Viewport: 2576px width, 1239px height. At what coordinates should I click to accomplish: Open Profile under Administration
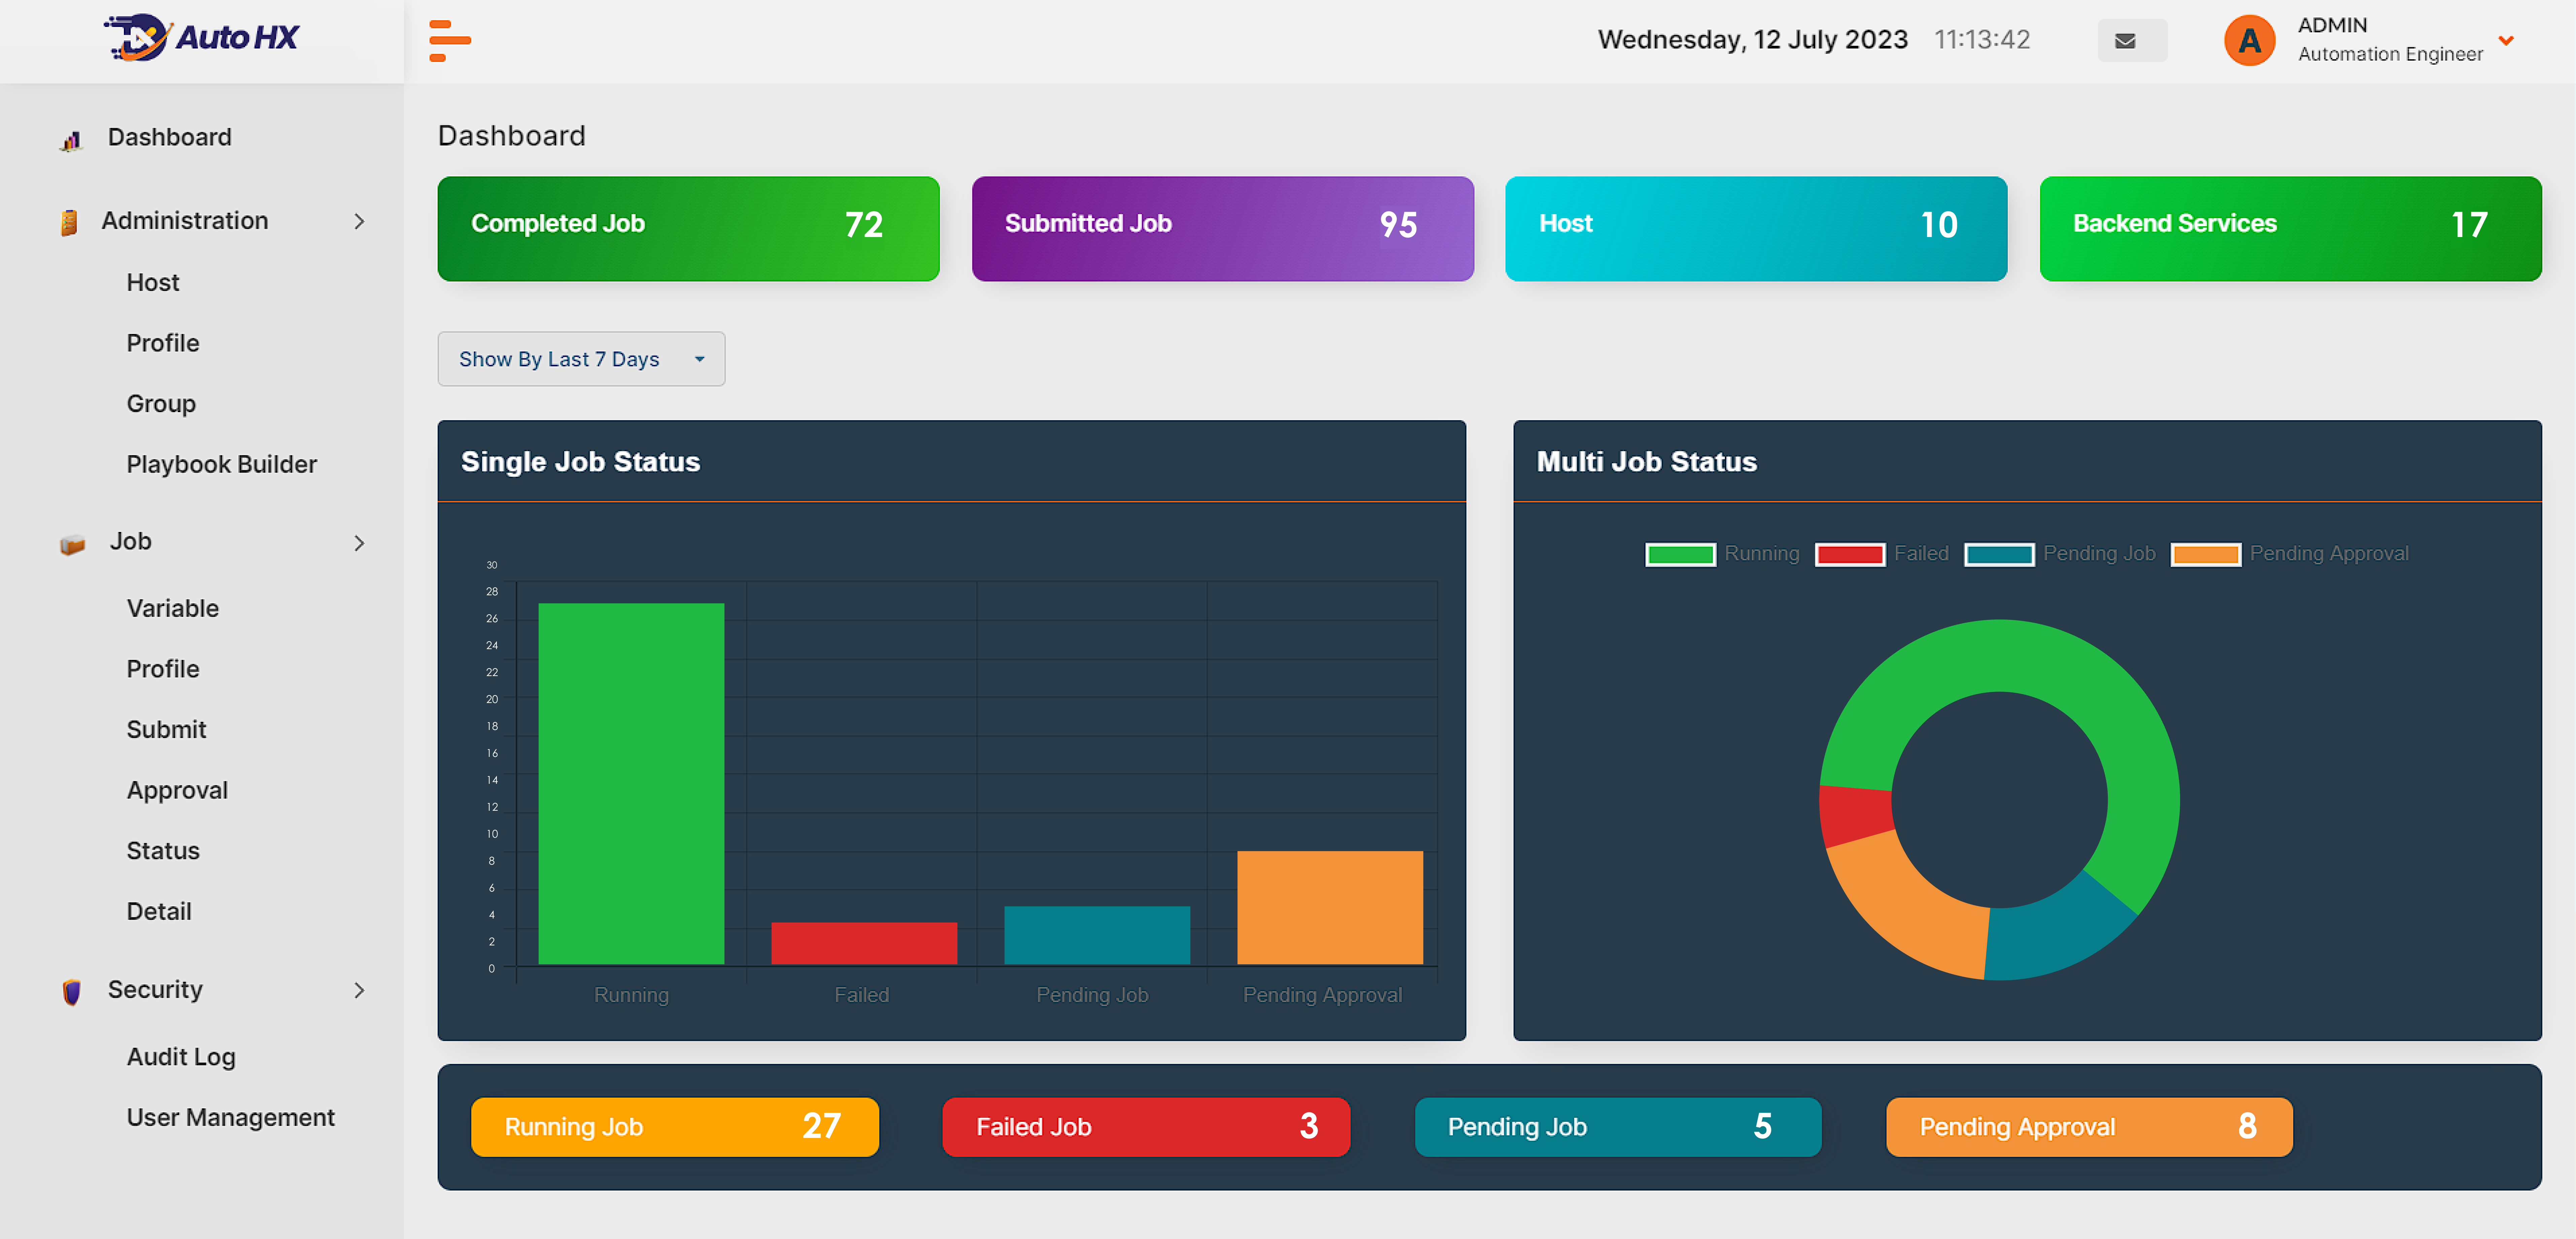(x=163, y=343)
